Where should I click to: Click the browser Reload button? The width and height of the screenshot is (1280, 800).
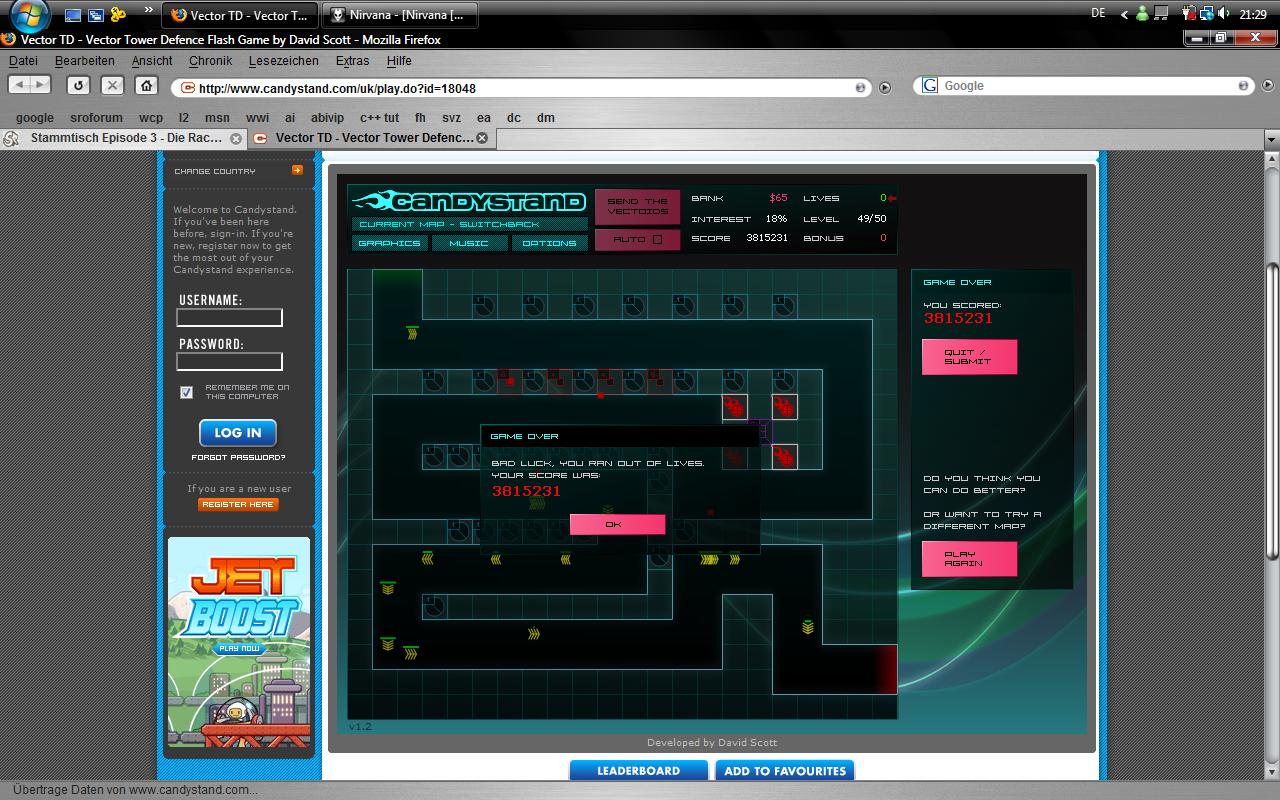78,86
